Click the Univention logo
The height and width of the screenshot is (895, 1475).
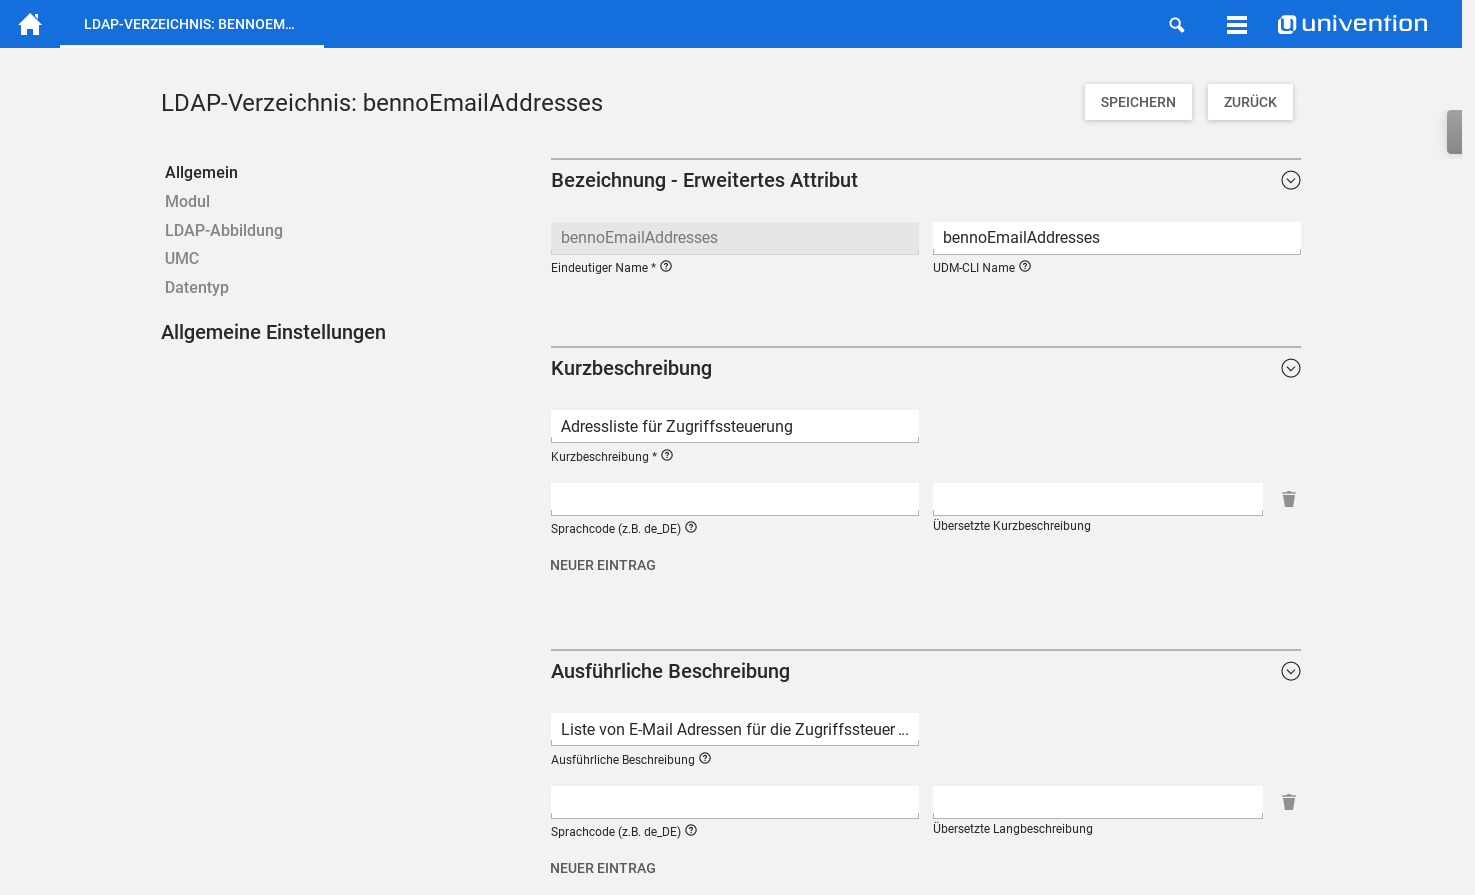coord(1353,24)
